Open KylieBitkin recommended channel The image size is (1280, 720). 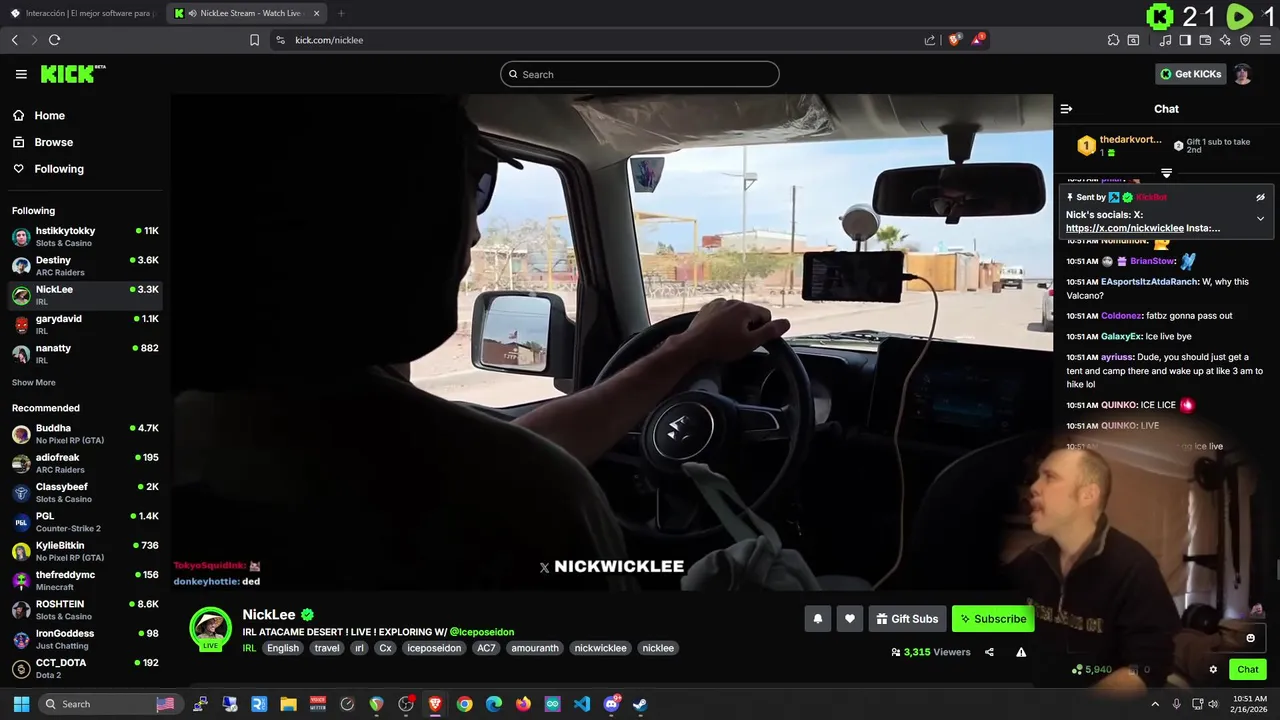pos(85,551)
